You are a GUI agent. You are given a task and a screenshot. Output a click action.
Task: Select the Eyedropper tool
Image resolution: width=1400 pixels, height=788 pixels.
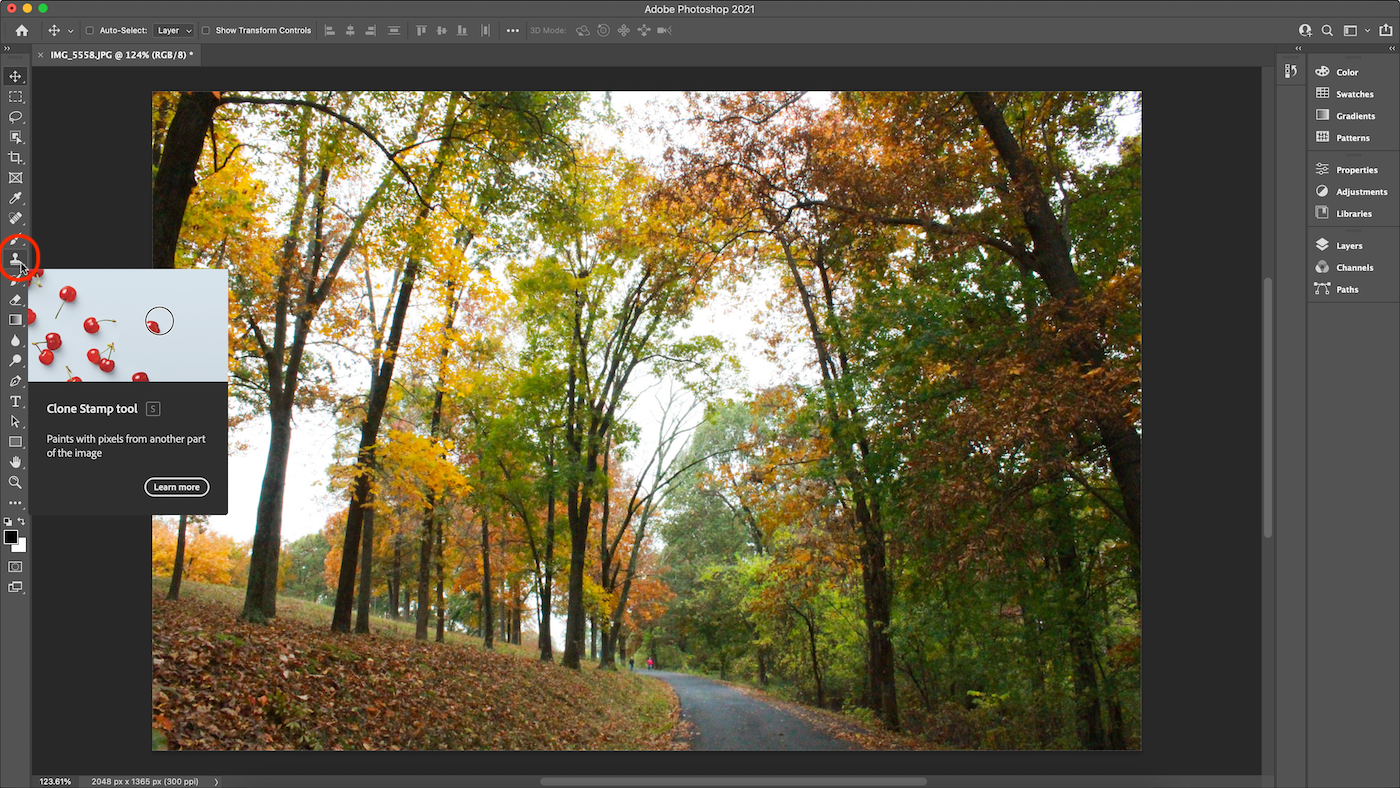15,198
